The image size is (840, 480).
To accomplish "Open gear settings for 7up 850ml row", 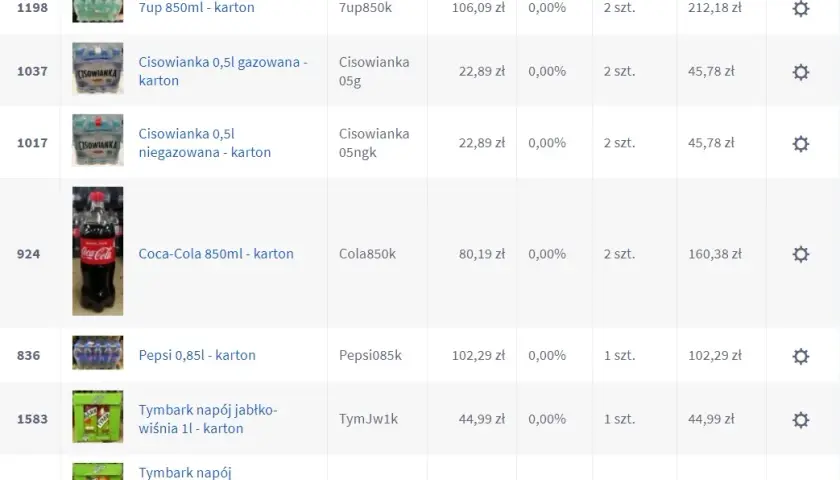I will tap(800, 8).
